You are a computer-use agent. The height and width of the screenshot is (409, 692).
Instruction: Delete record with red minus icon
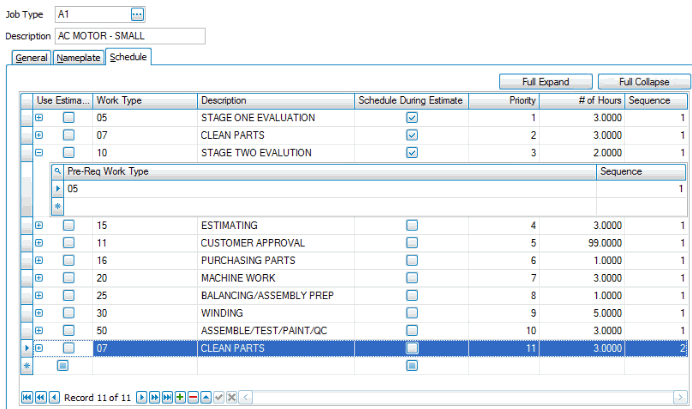tap(192, 398)
